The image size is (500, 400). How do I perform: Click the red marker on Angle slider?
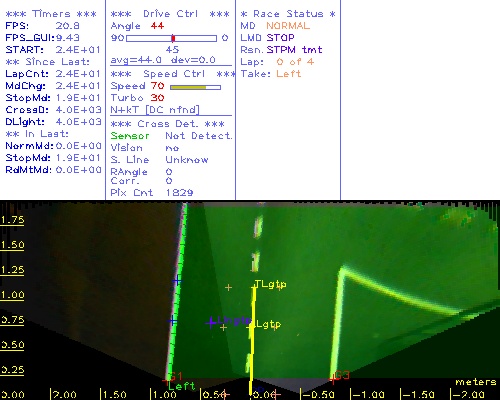173,38
